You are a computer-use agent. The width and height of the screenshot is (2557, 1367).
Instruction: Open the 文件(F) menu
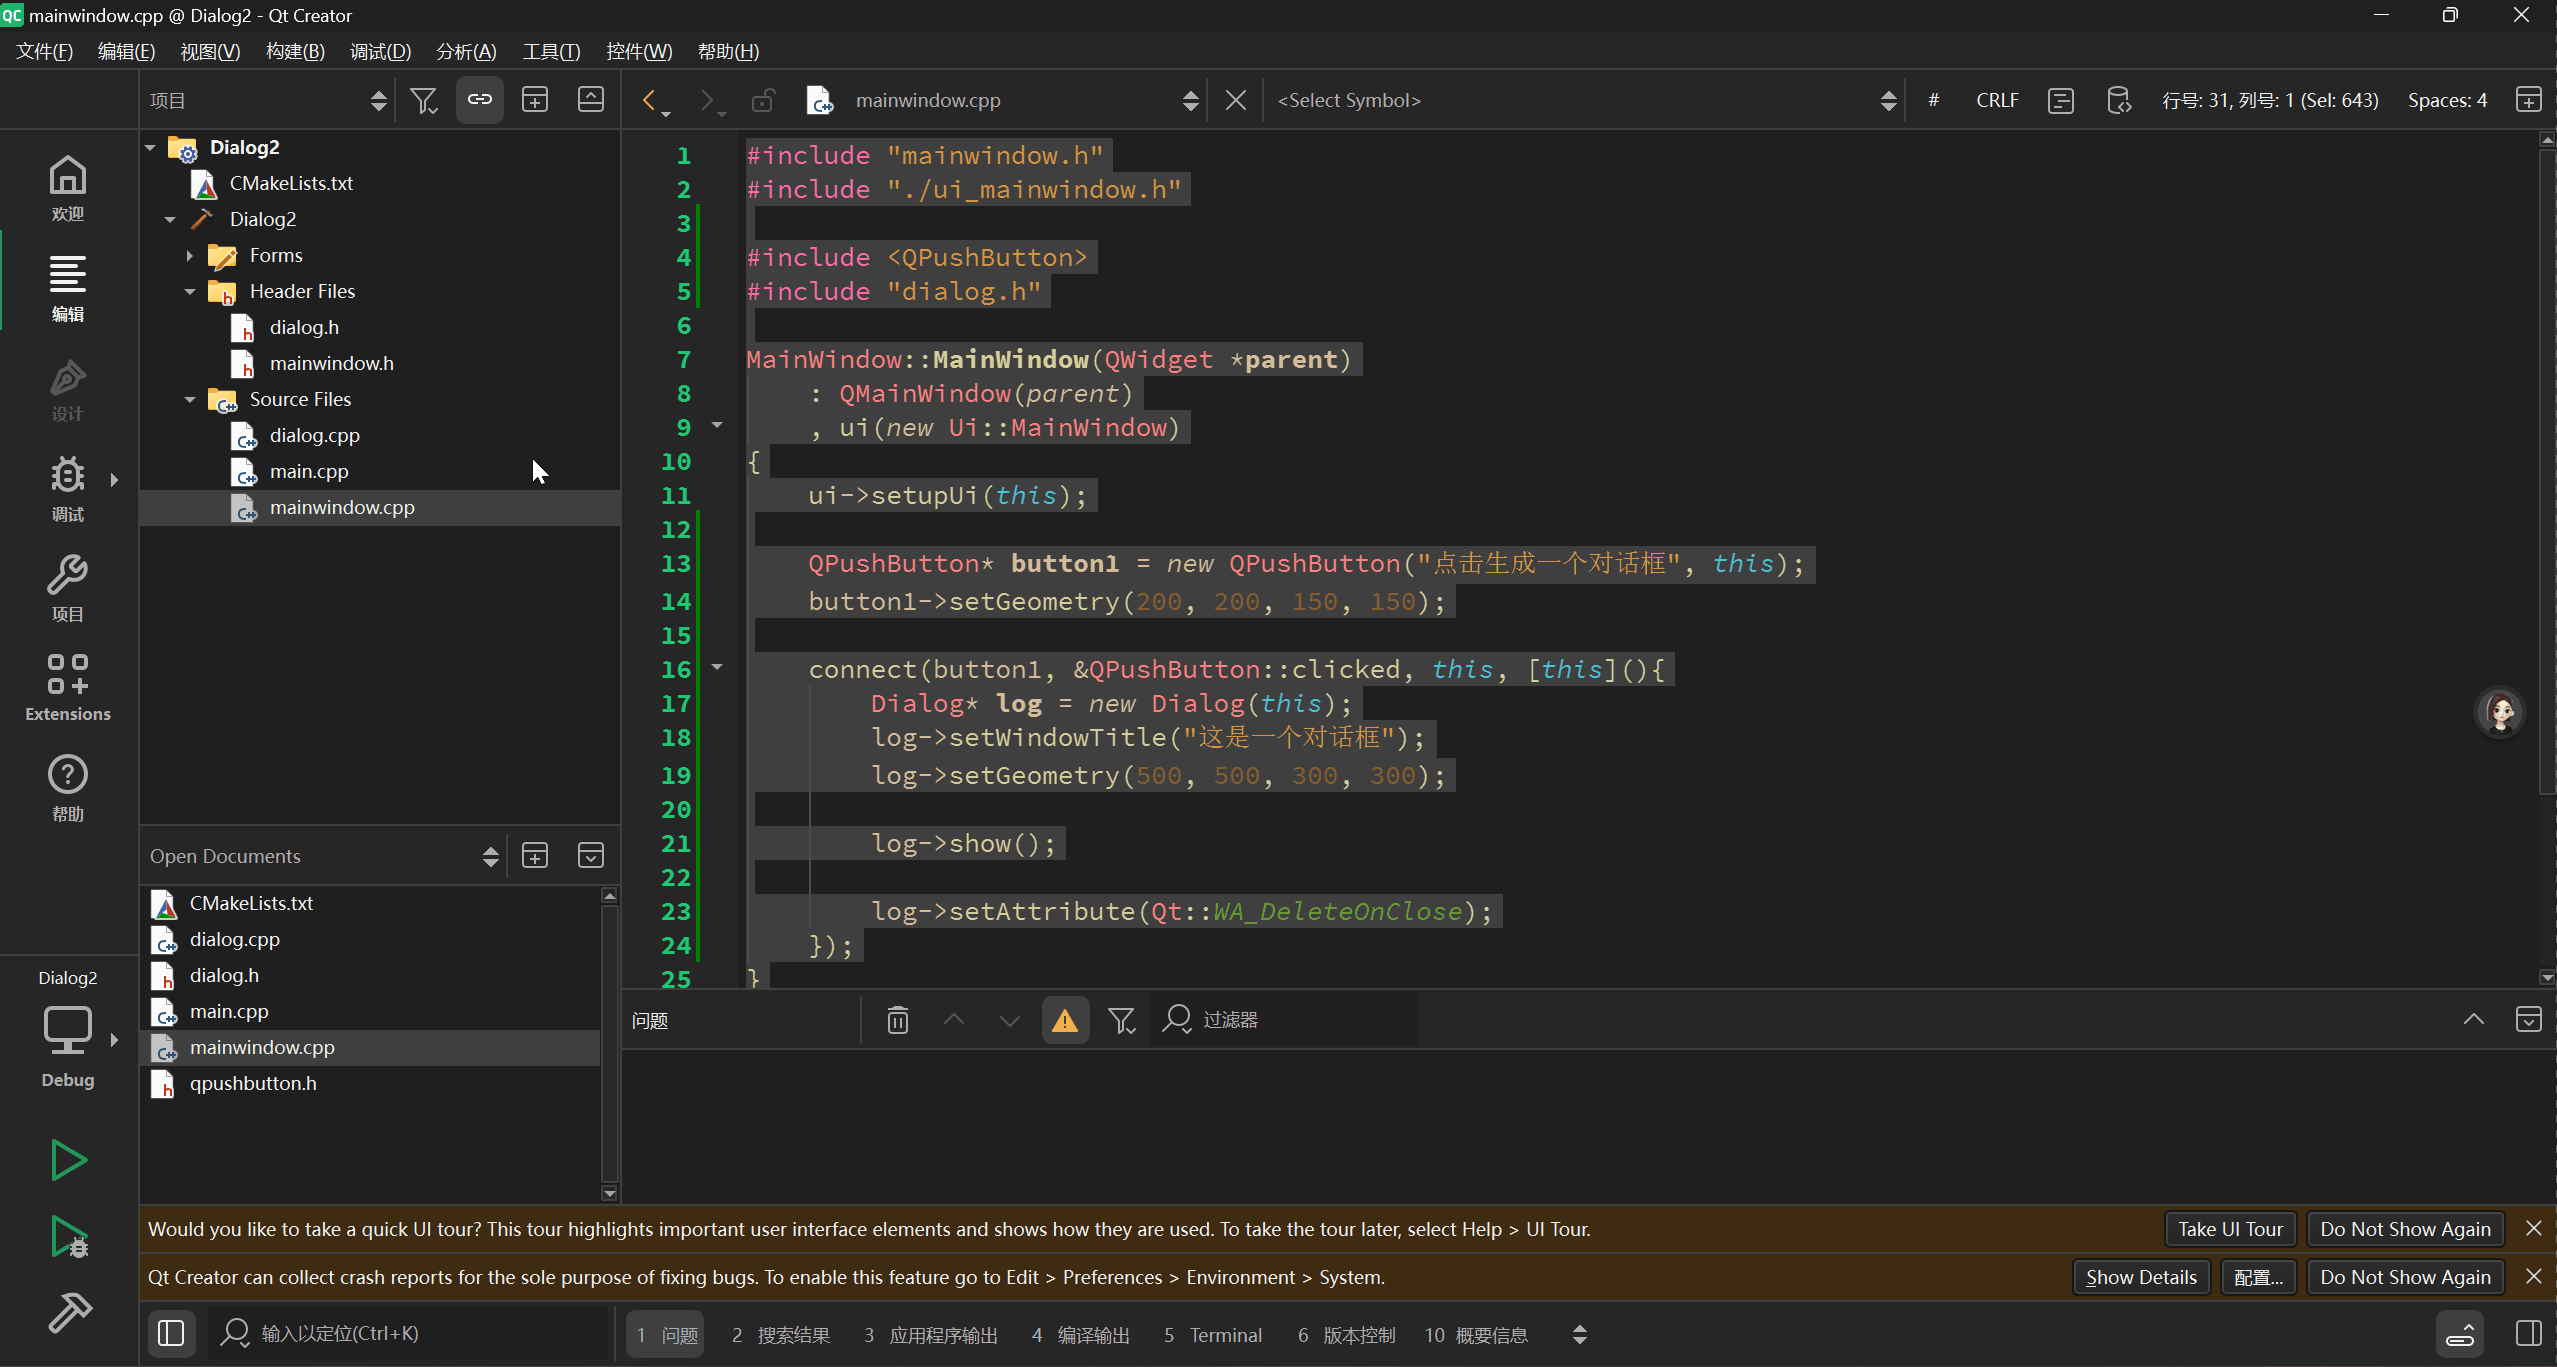(44, 51)
